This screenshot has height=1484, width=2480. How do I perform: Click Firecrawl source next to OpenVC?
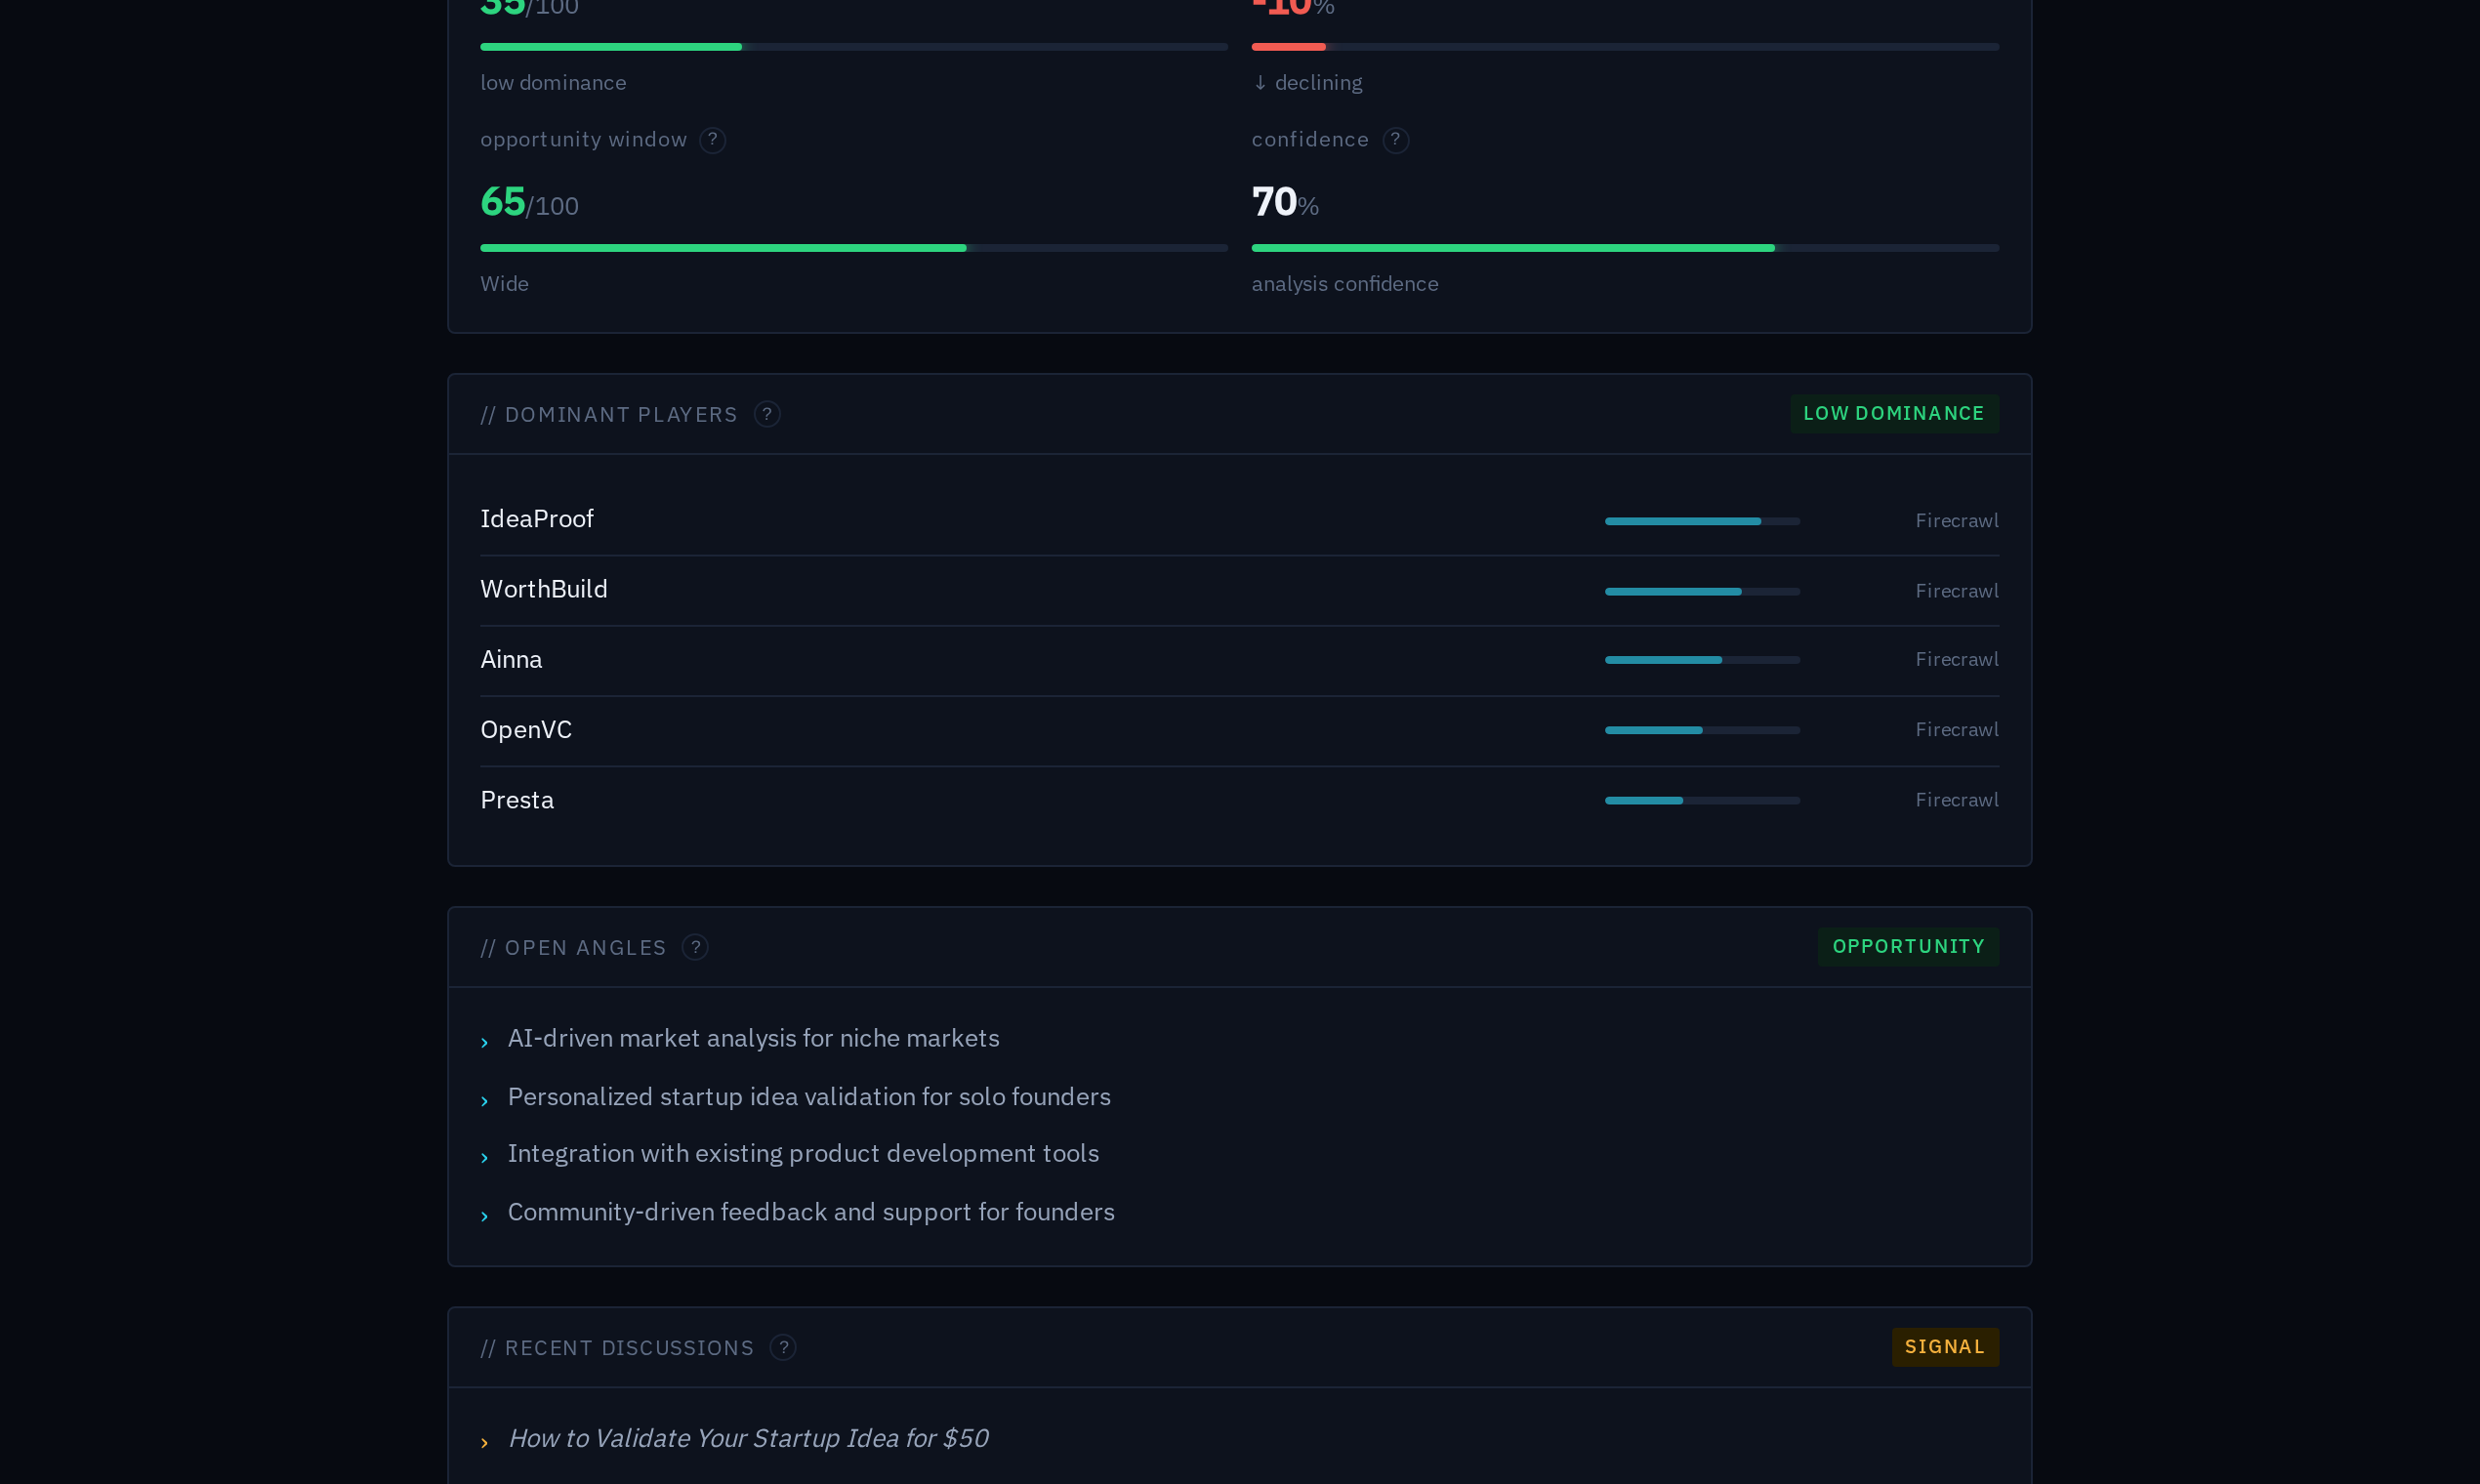pos(1956,730)
